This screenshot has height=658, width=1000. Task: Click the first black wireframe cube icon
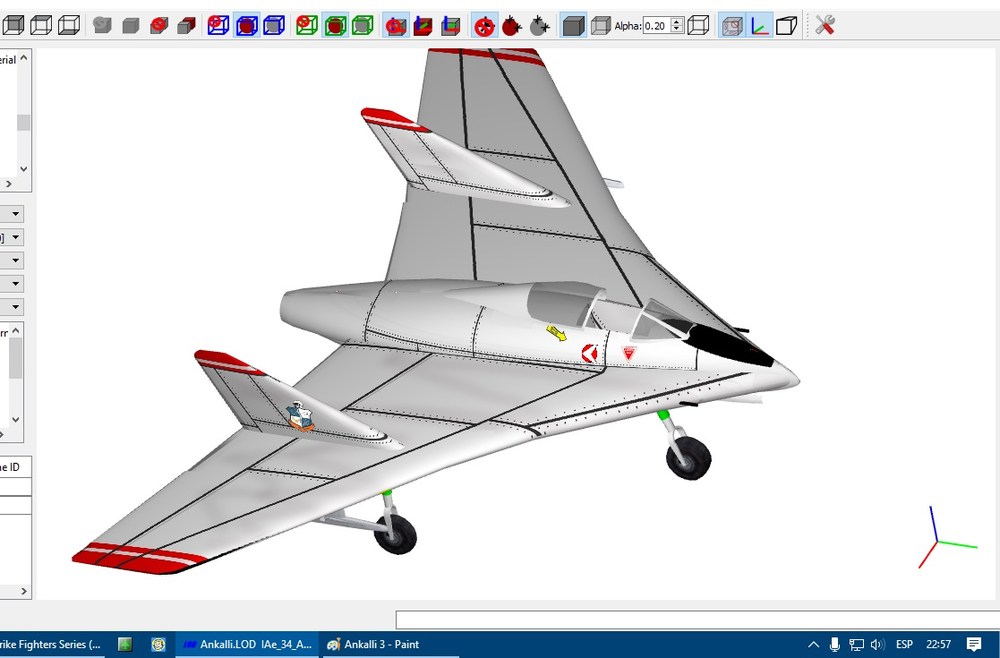13,26
